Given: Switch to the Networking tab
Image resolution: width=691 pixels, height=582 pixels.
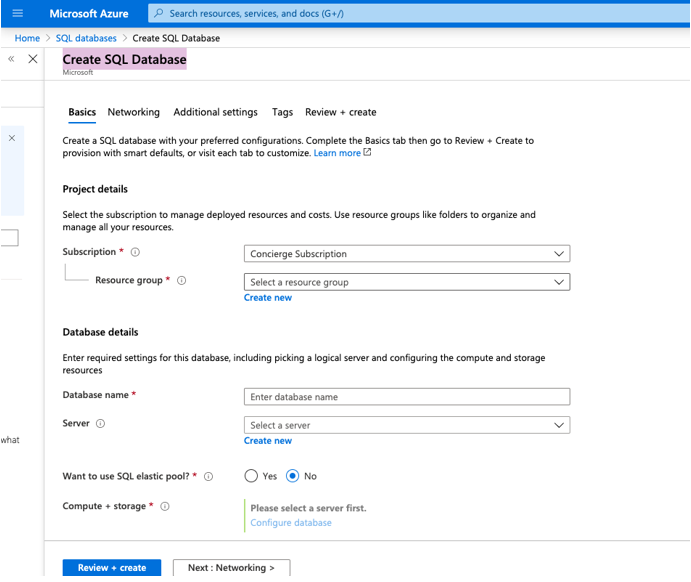Looking at the screenshot, I should (x=133, y=113).
